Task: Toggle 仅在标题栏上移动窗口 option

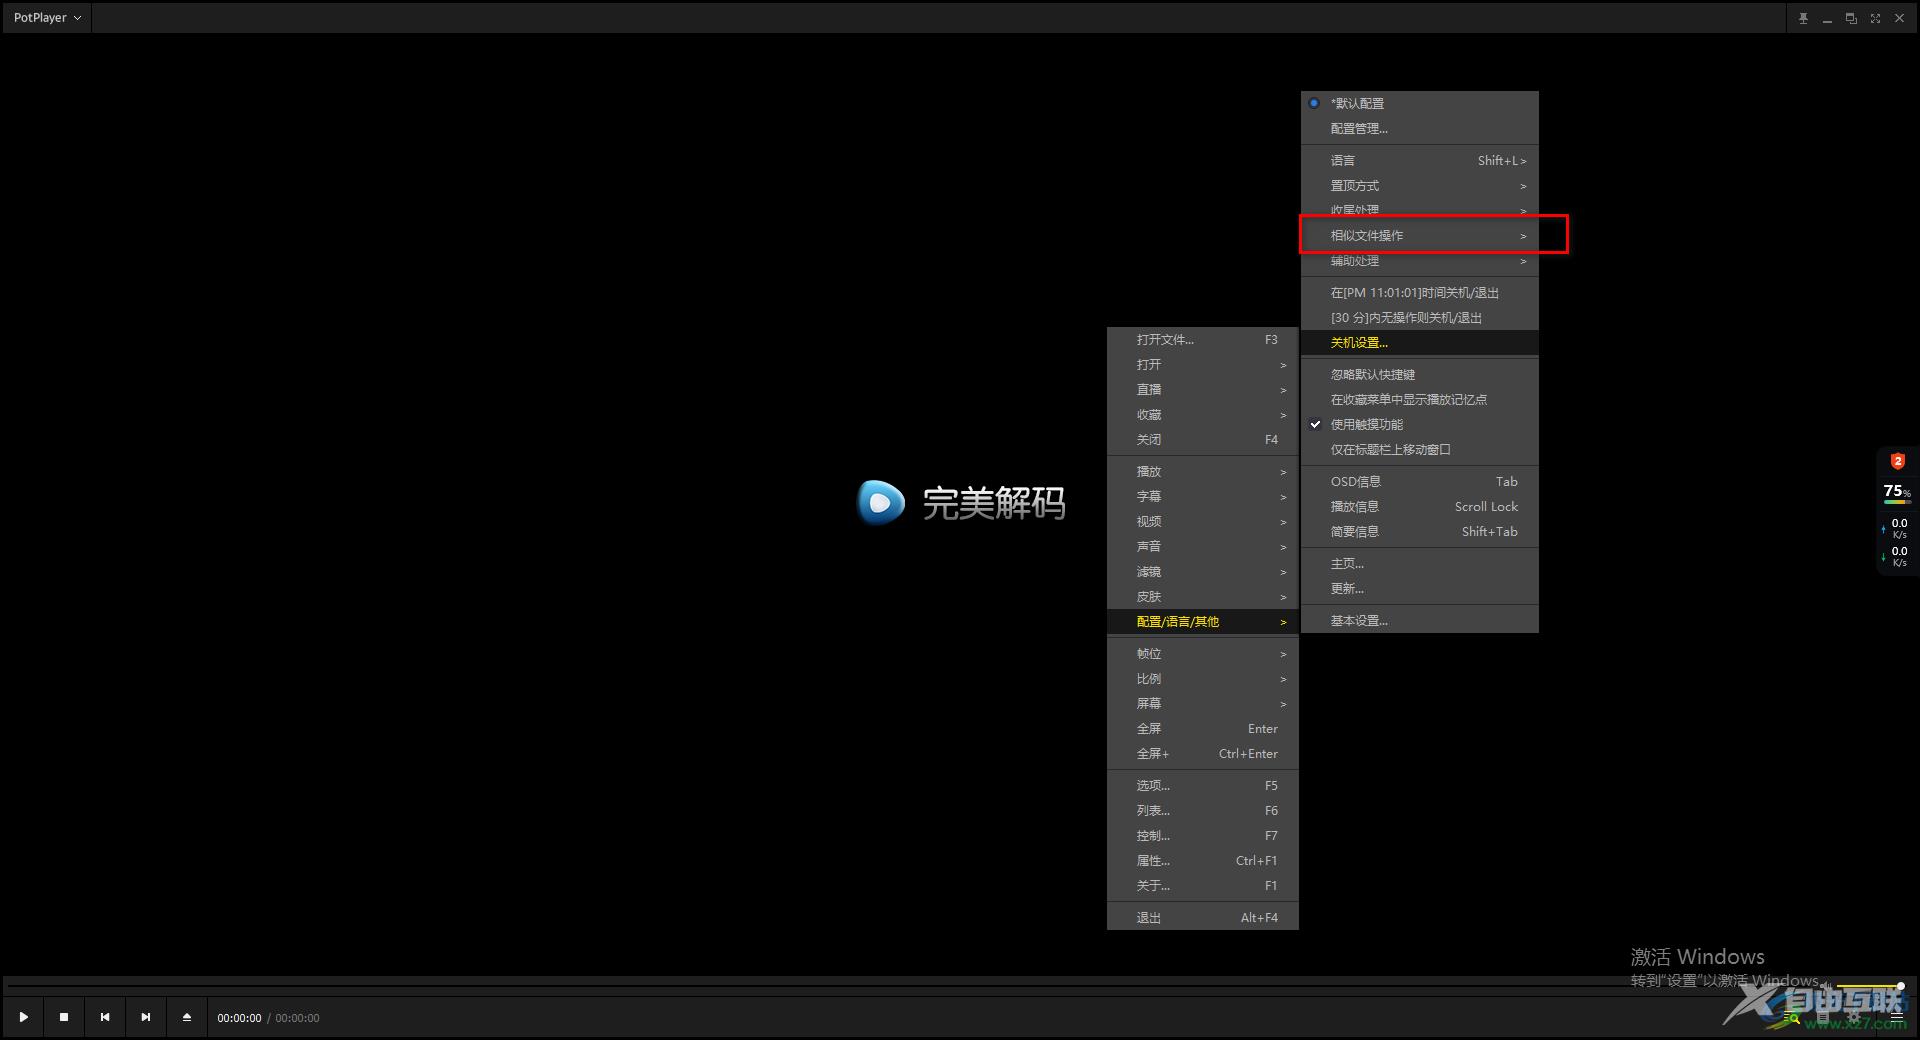Action: (x=1419, y=449)
